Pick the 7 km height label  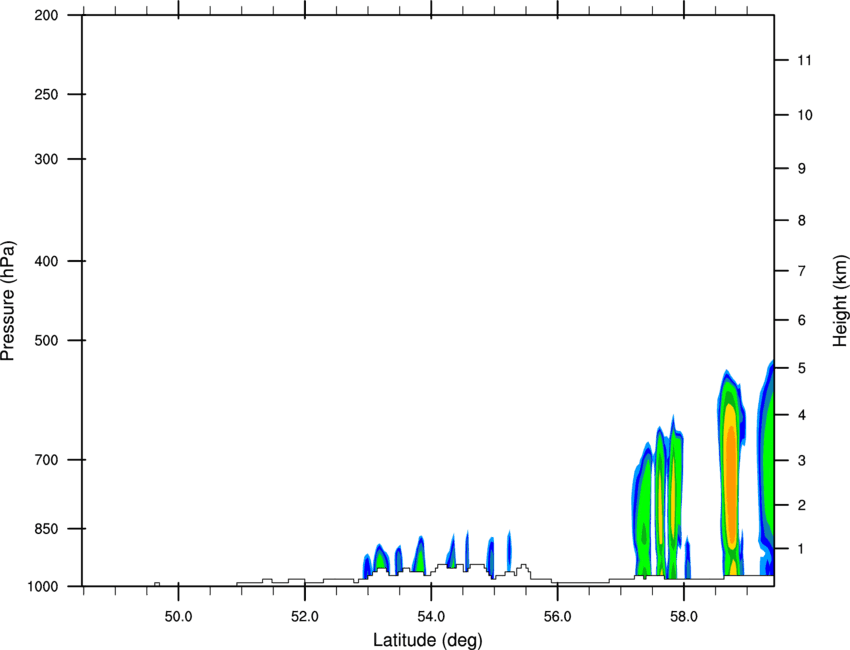(x=802, y=271)
